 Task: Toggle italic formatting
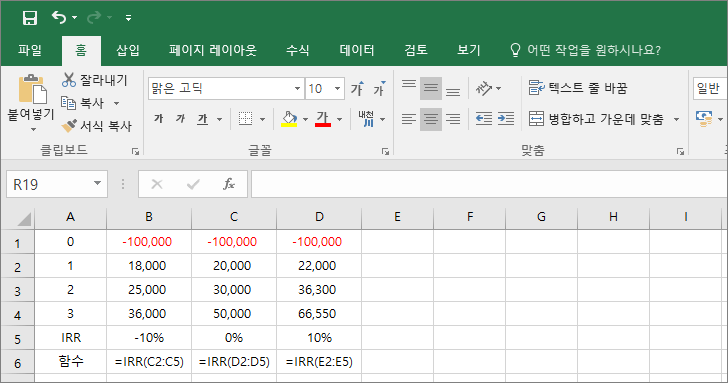pos(180,119)
